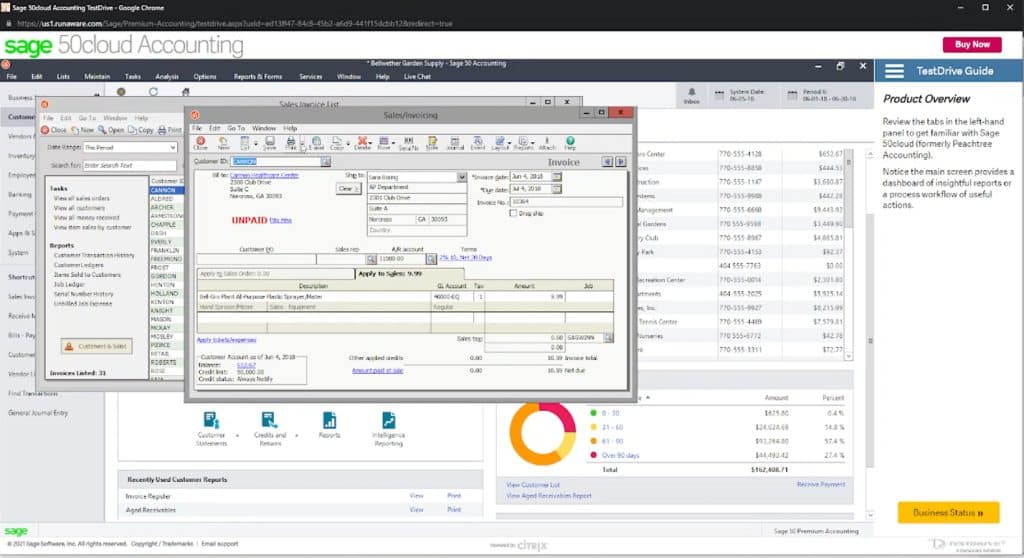Open Go To menu in Sales/Invoicing window
Image resolution: width=1024 pixels, height=558 pixels.
click(236, 128)
